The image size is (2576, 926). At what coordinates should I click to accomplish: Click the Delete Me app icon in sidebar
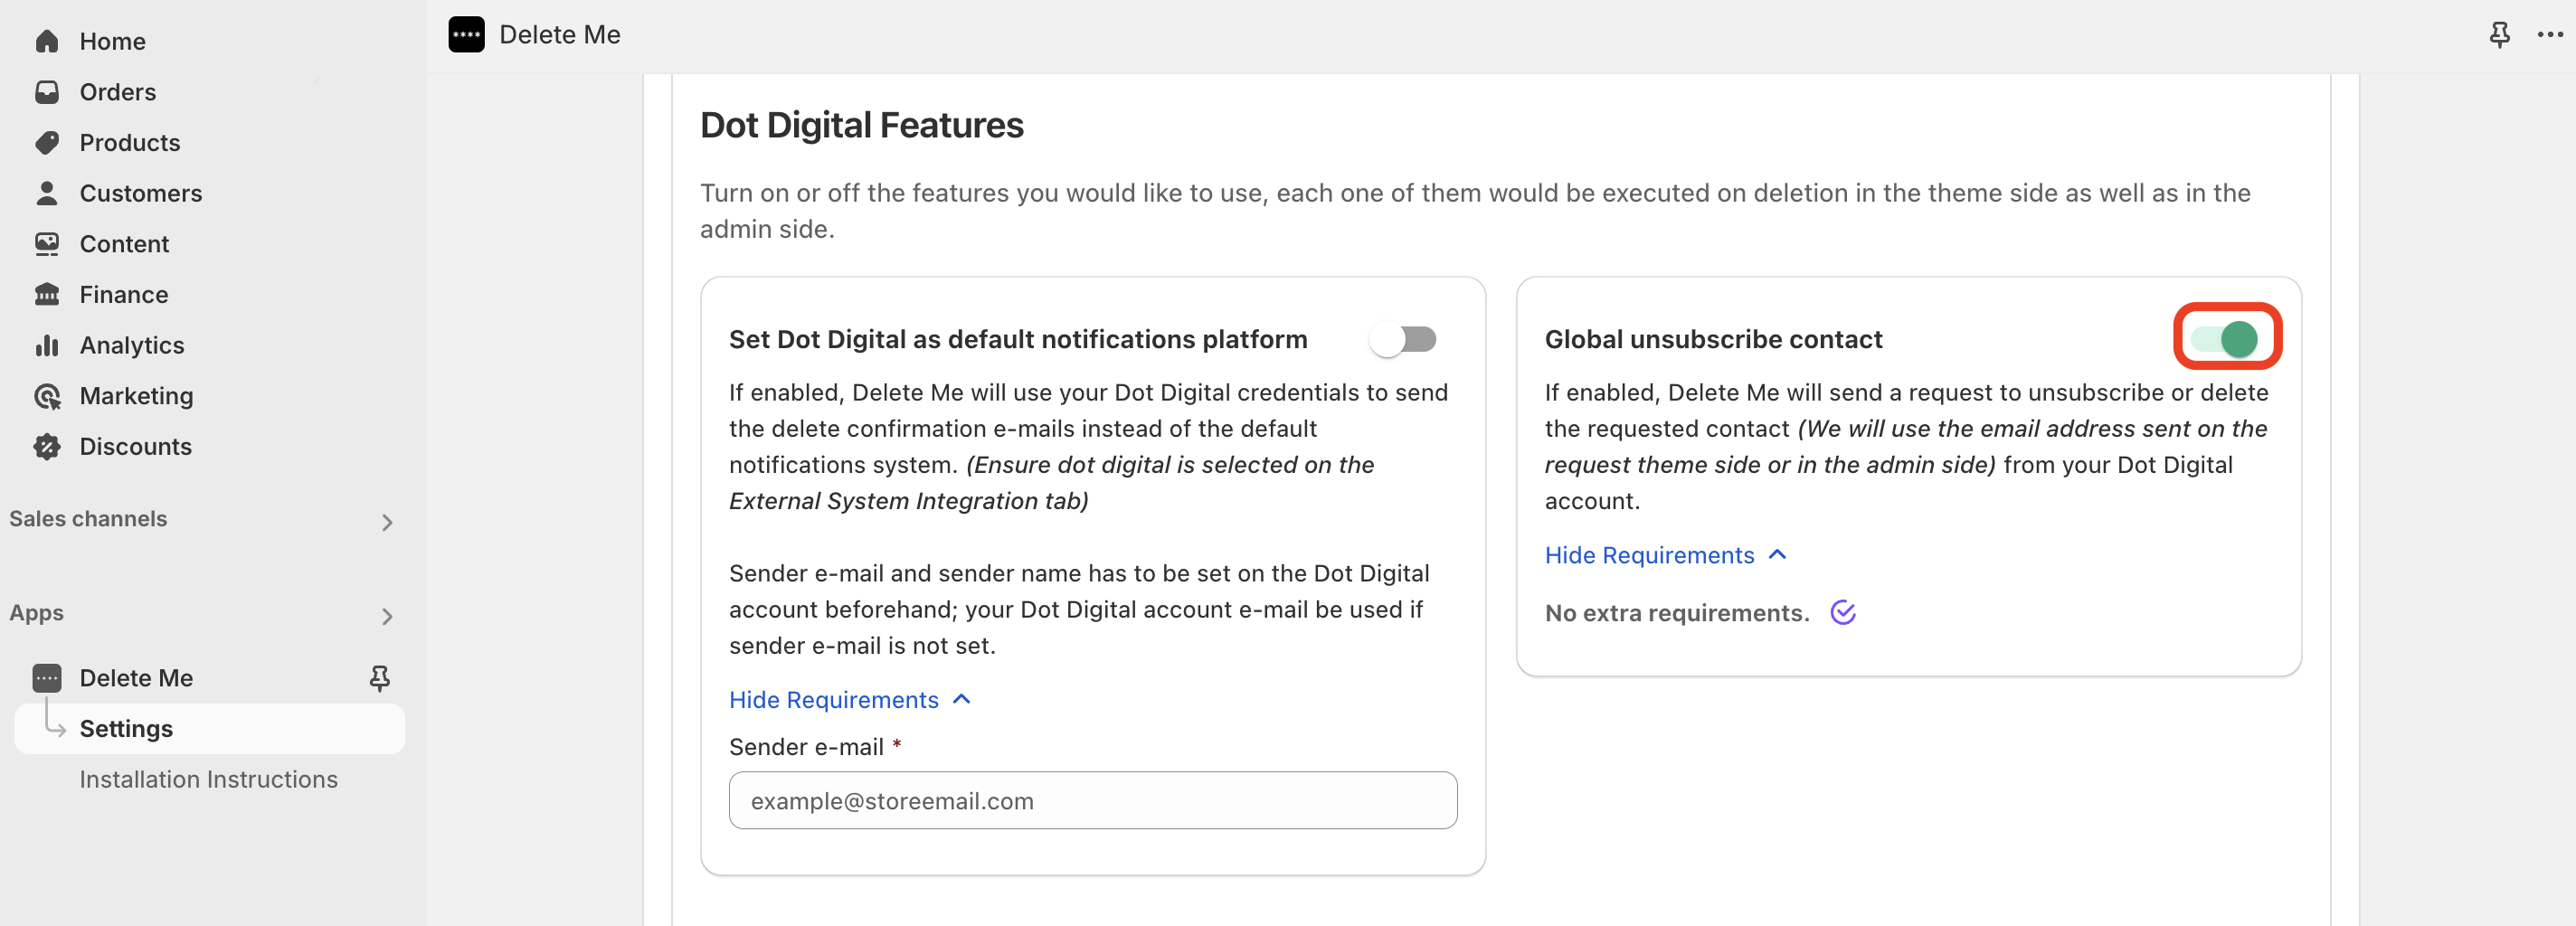click(47, 678)
